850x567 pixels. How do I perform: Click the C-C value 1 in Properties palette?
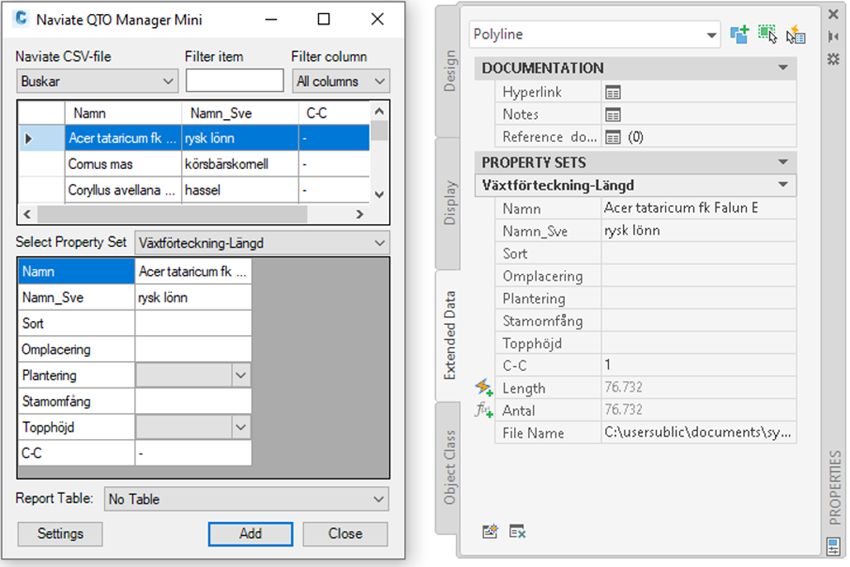(698, 365)
